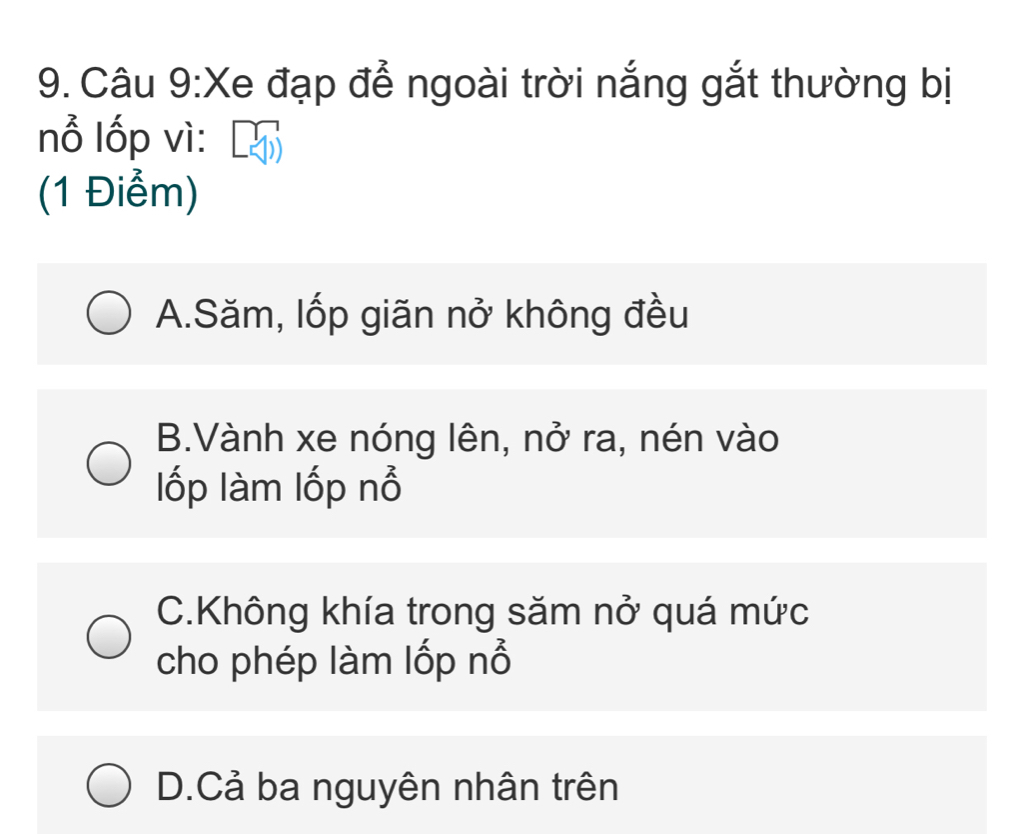The height and width of the screenshot is (834, 1024).
Task: Click the line 'cho phép làm lốp nổ'
Action: click(x=334, y=660)
